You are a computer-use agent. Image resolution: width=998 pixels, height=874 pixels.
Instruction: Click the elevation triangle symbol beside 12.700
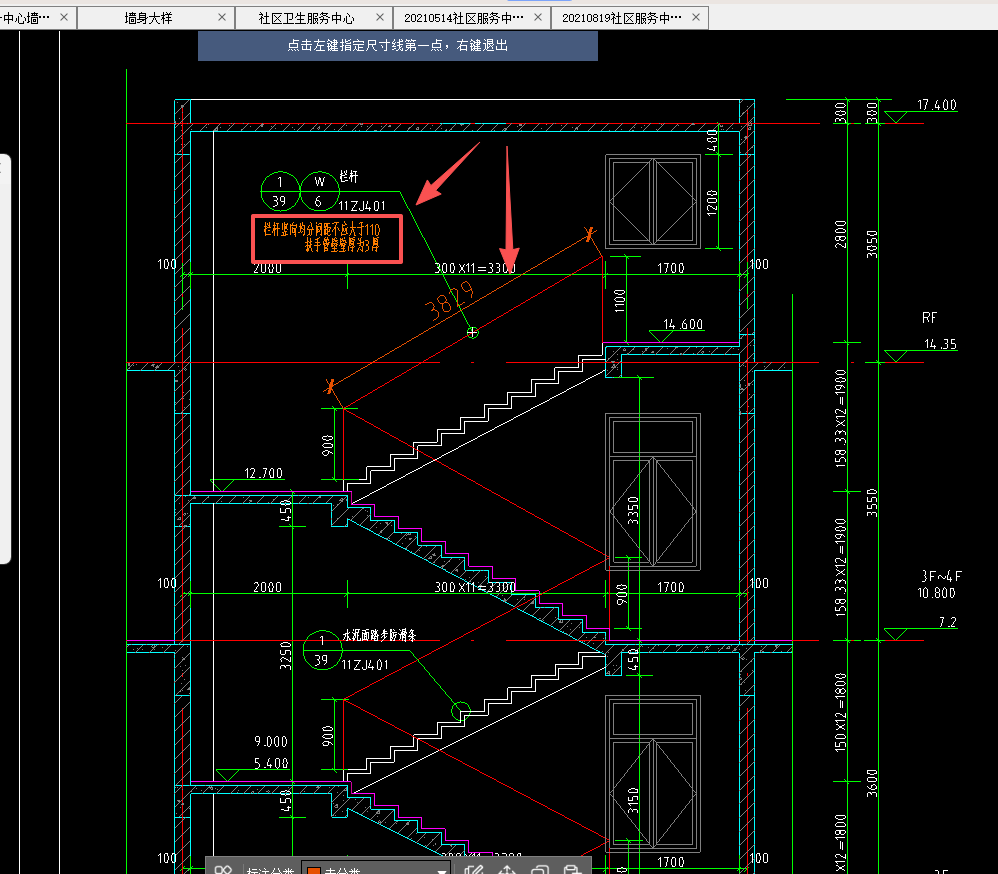222,485
